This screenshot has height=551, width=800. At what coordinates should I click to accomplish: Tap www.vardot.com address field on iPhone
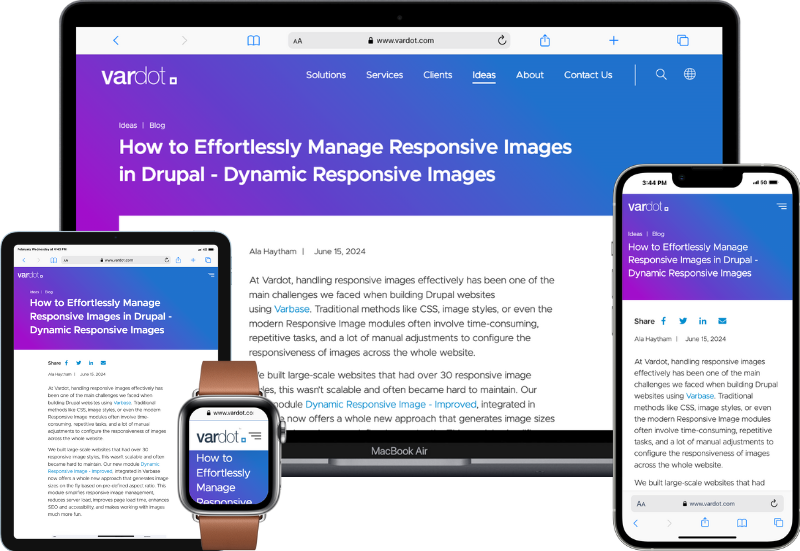tap(708, 503)
